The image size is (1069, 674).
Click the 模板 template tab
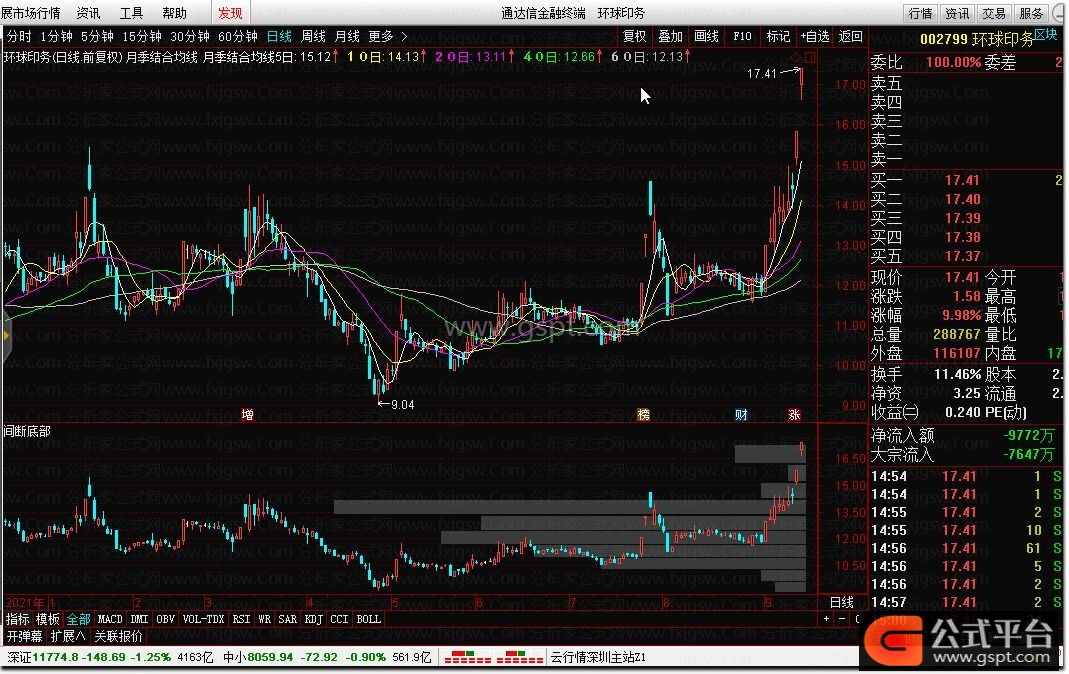(48, 619)
